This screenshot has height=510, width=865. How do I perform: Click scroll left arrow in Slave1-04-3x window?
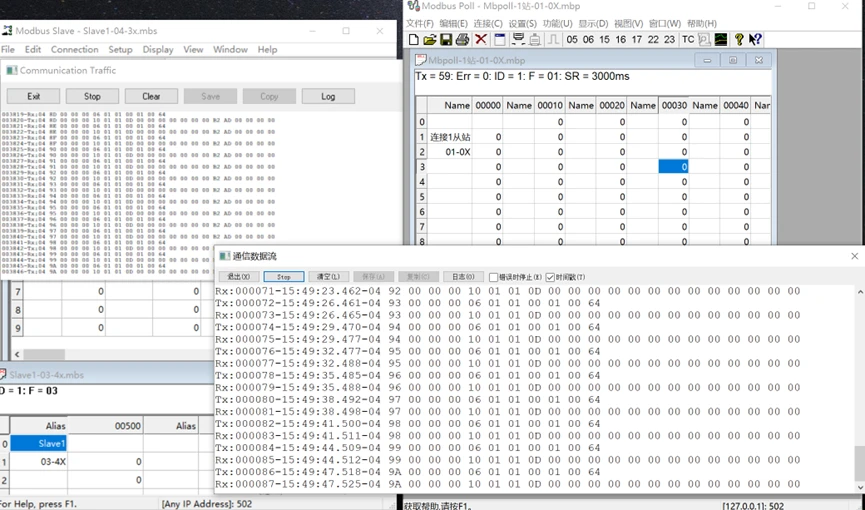[x=17, y=354]
